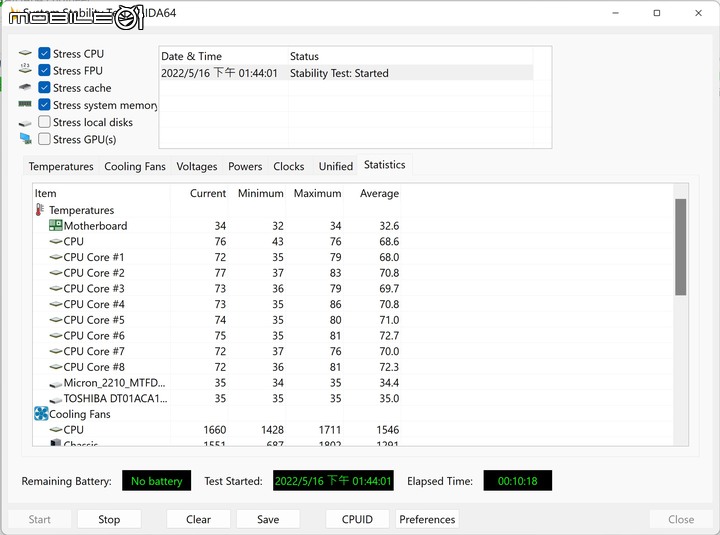Click the Elapsed Time 00:10:18 display
The height and width of the screenshot is (535, 720).
pos(518,480)
